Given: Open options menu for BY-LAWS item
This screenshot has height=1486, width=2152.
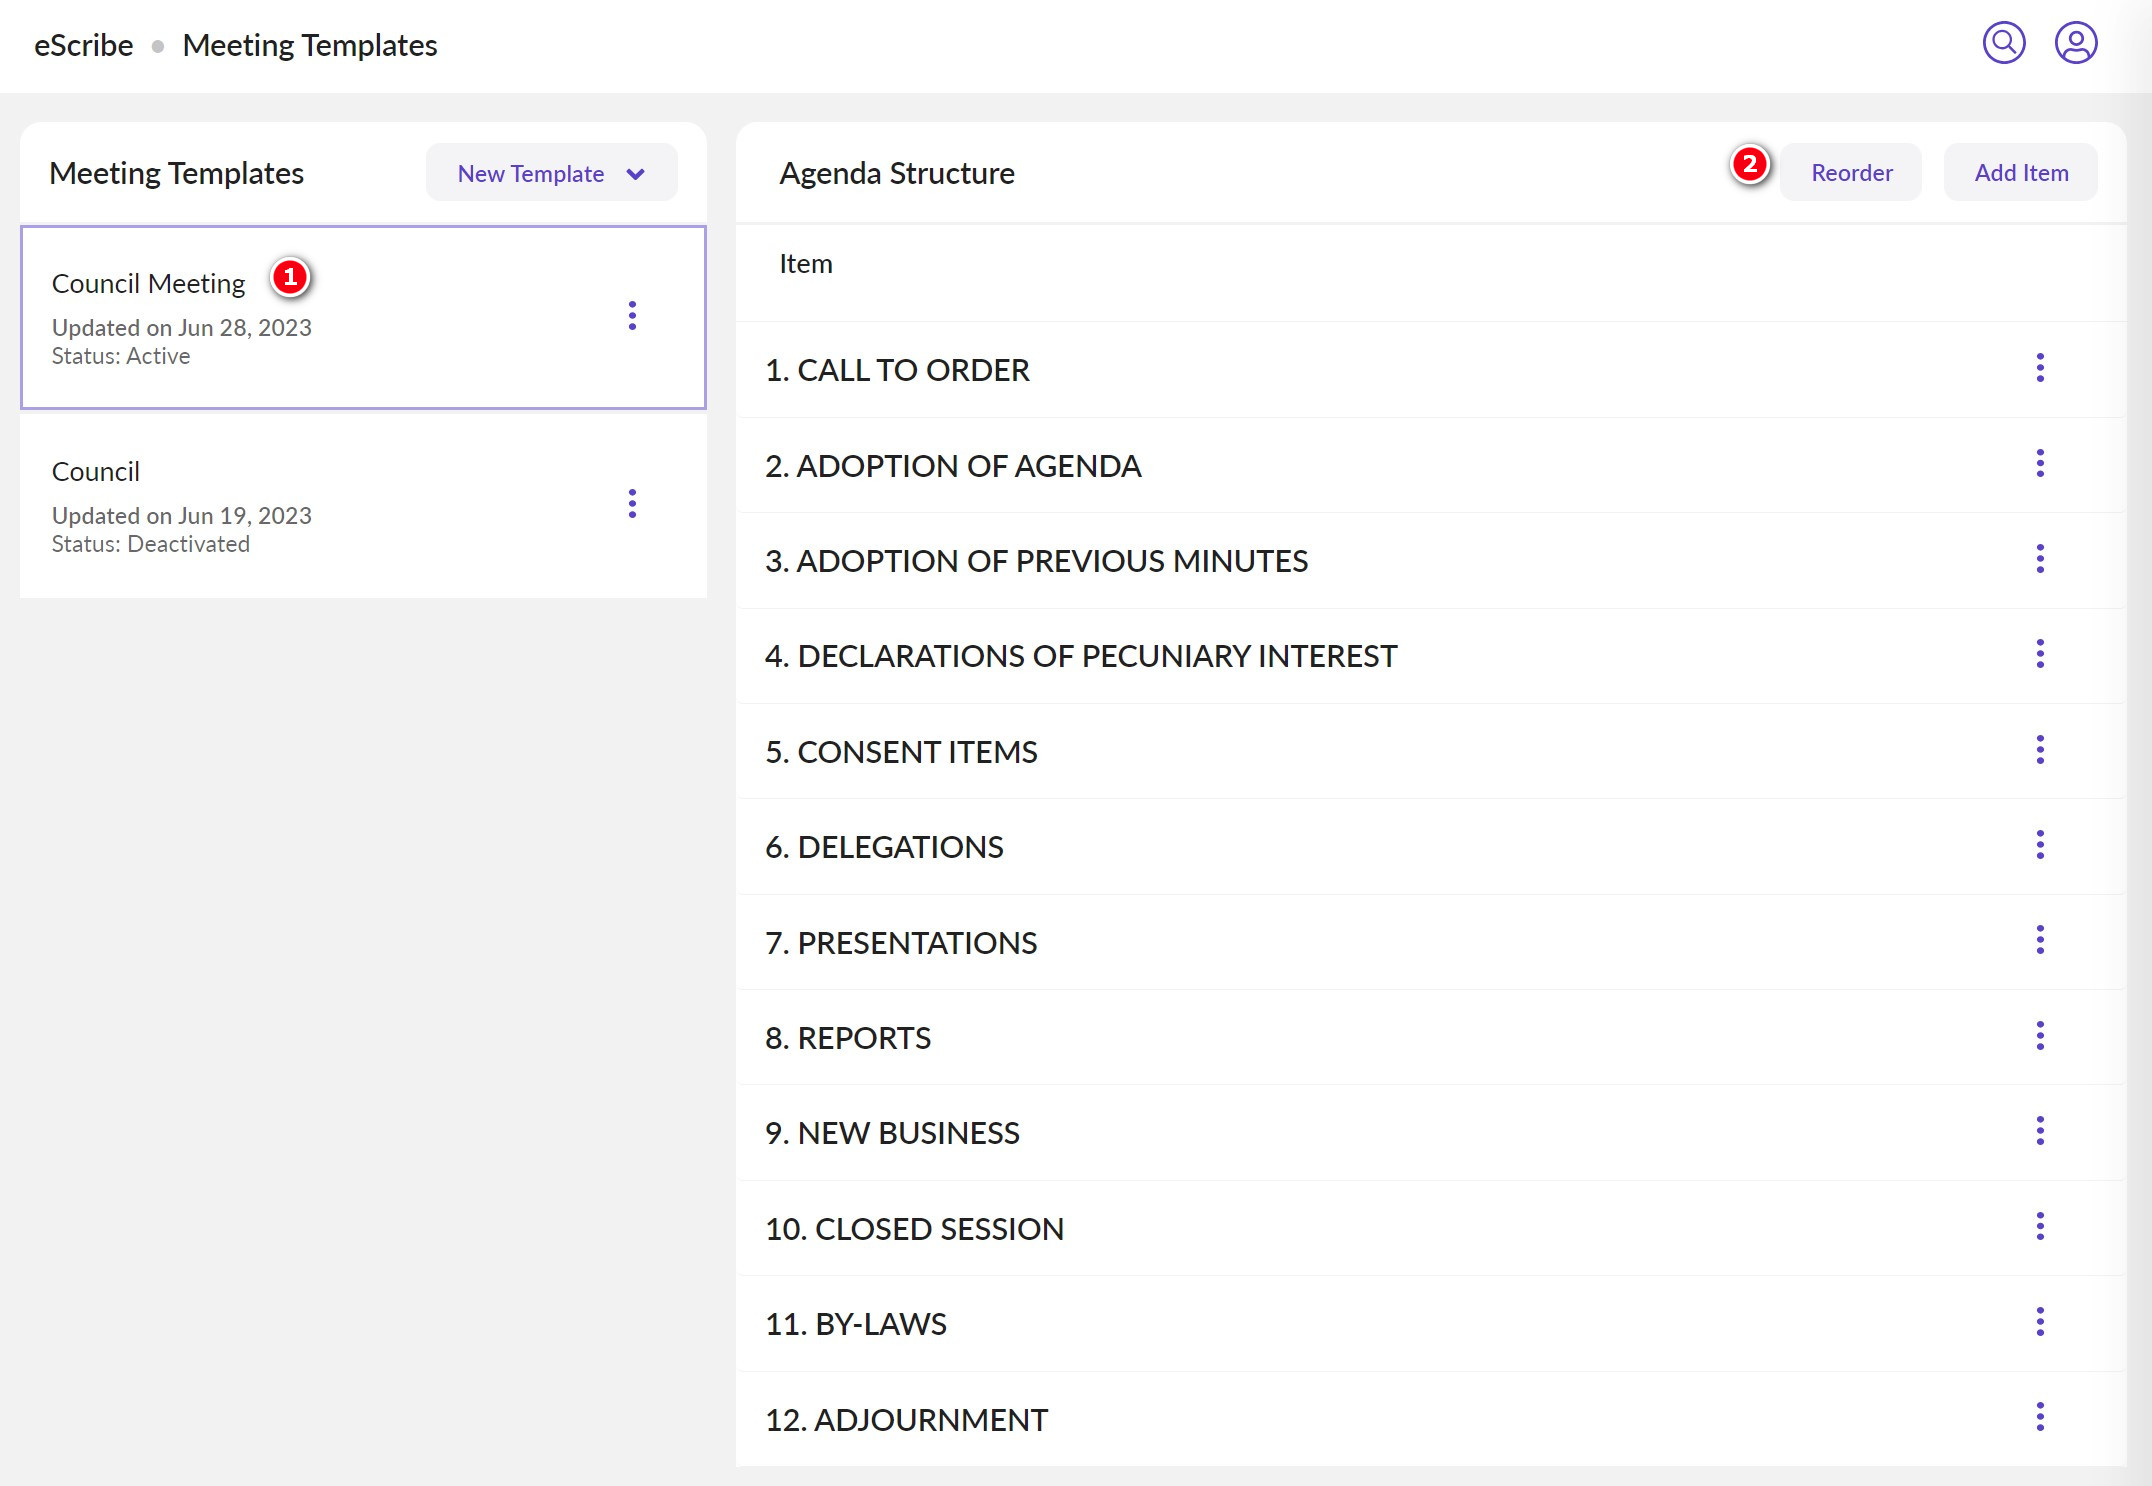Looking at the screenshot, I should (x=2039, y=1322).
